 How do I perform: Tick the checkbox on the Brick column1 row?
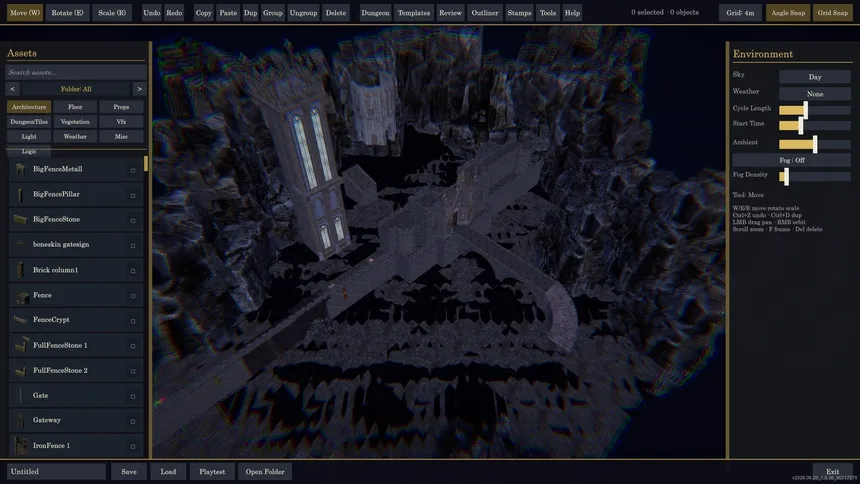133,271
